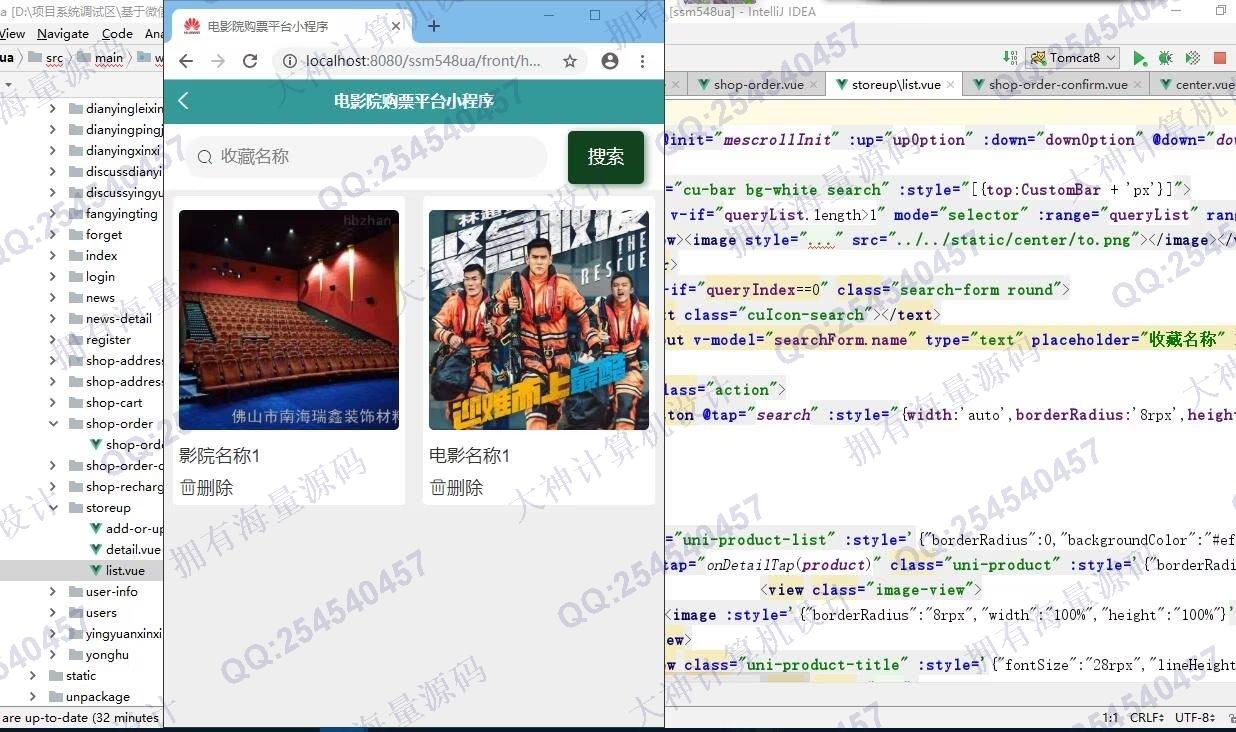Tap the back chevron in the teal header

coord(183,100)
